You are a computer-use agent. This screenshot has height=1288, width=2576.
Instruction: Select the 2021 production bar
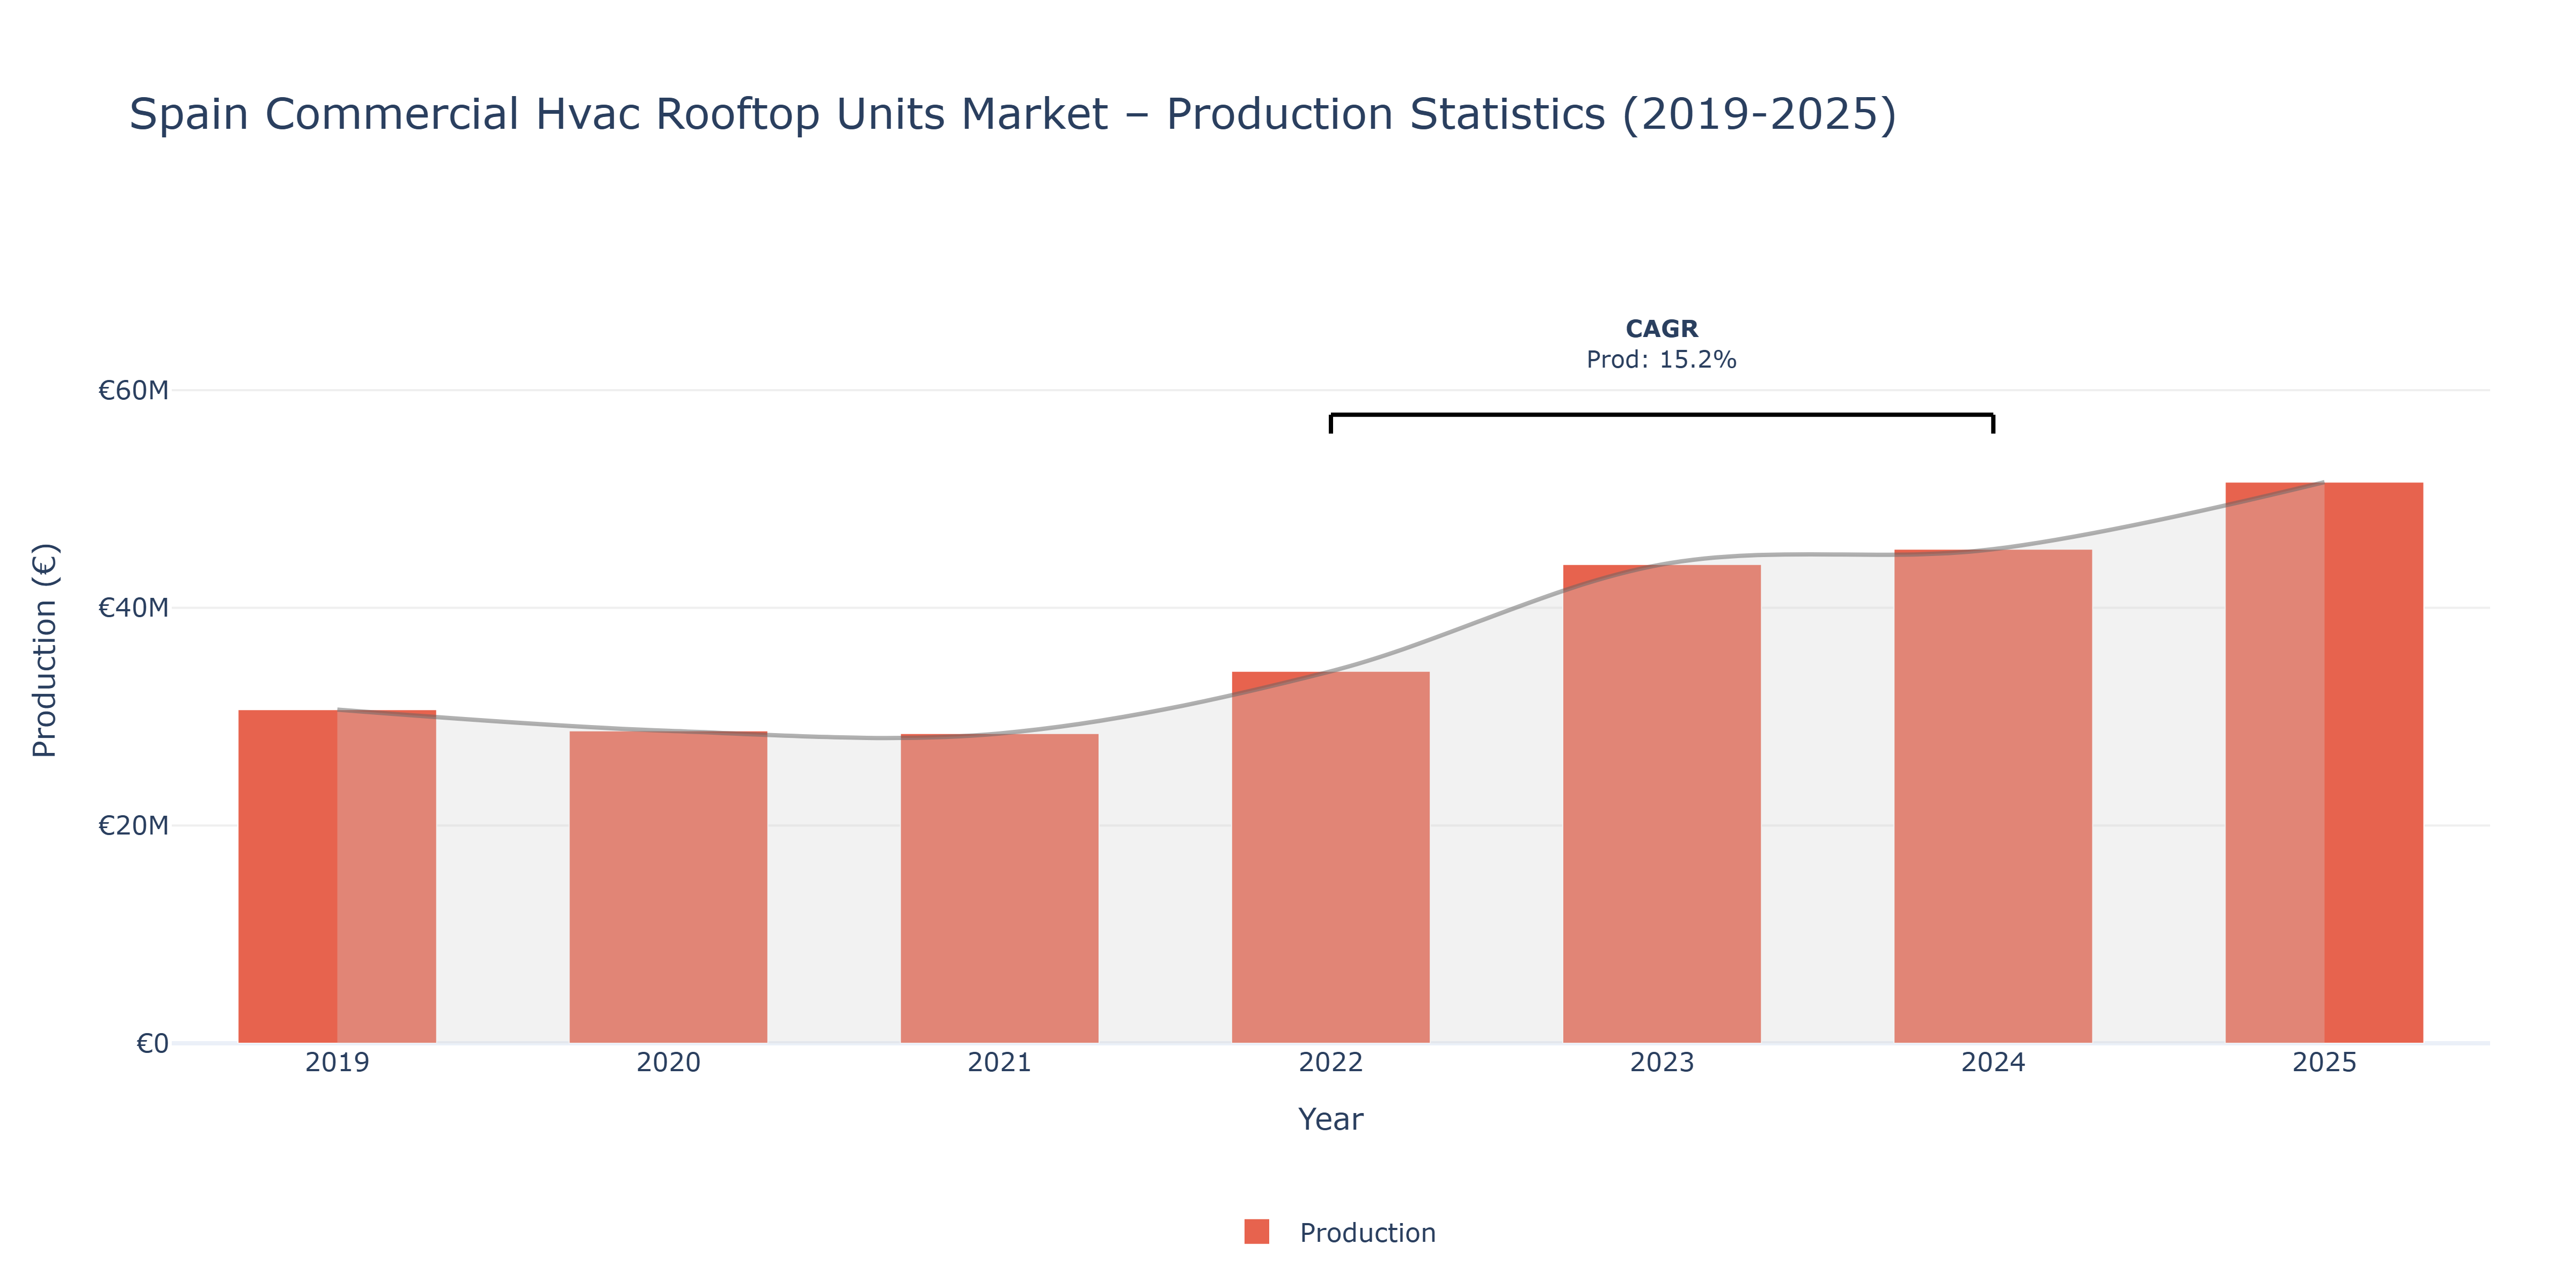999,888
